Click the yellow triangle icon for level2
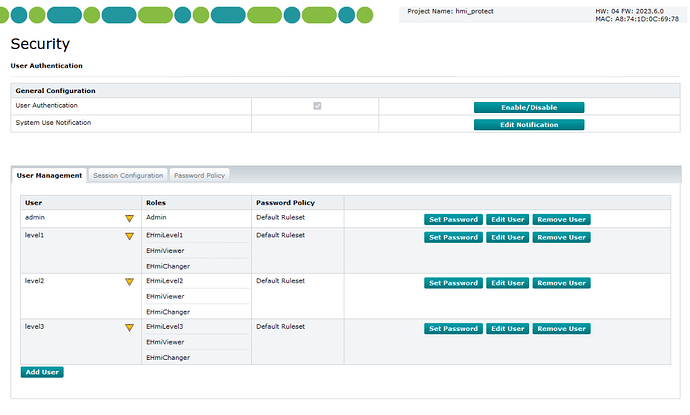690x415 pixels. 129,282
